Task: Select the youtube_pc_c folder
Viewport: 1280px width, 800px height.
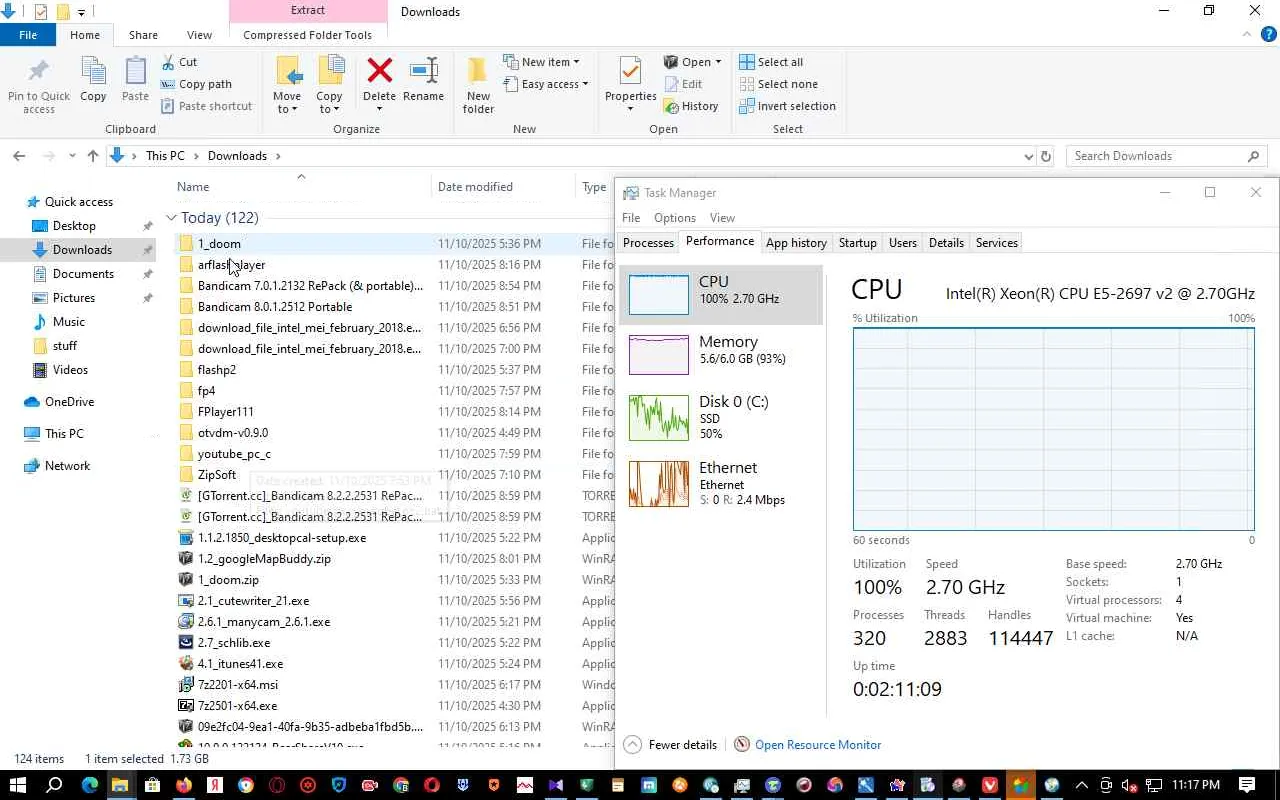Action: [234, 454]
